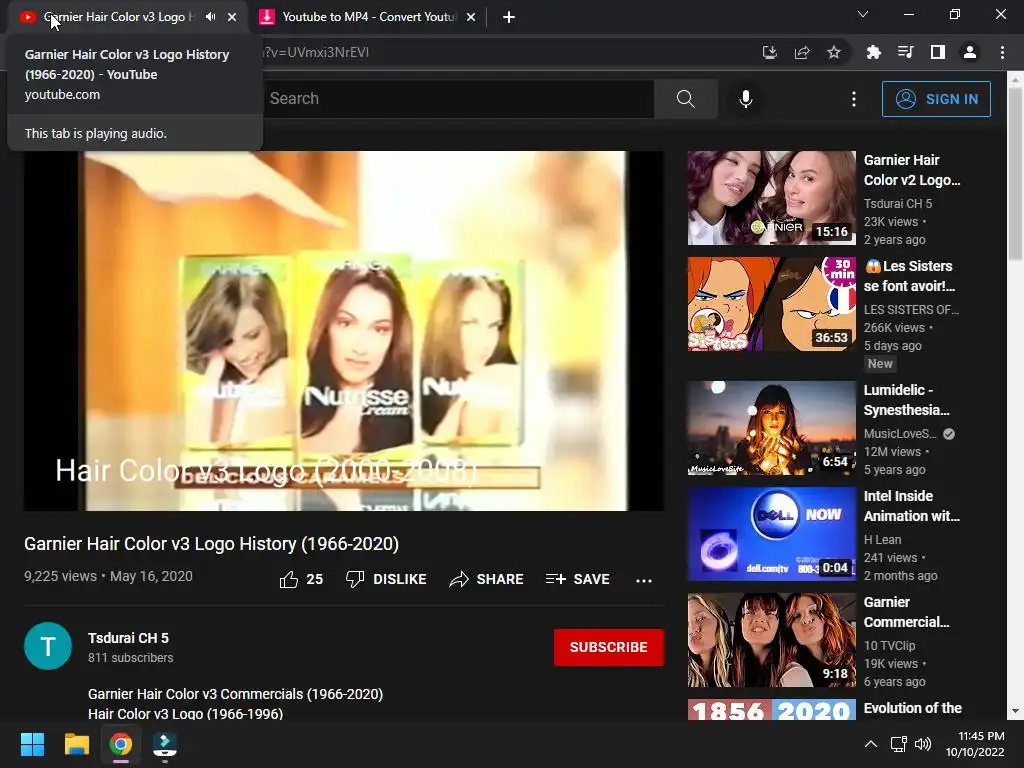Screen dimensions: 1024x768
Task: Open the Chrome profile icon
Action: [x=970, y=52]
